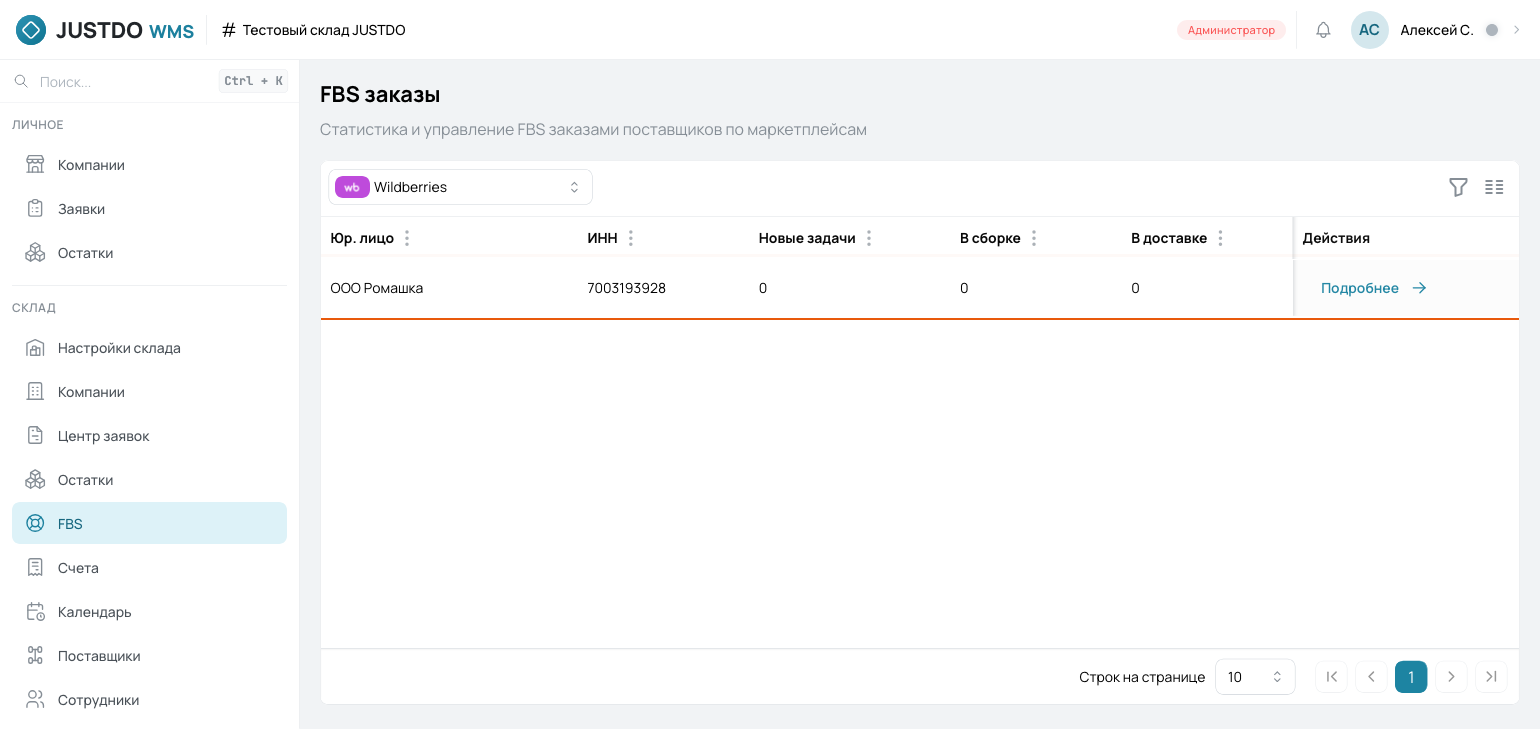Expand the Wildberries marketplace dropdown
This screenshot has height=729, width=1540.
click(x=460, y=187)
